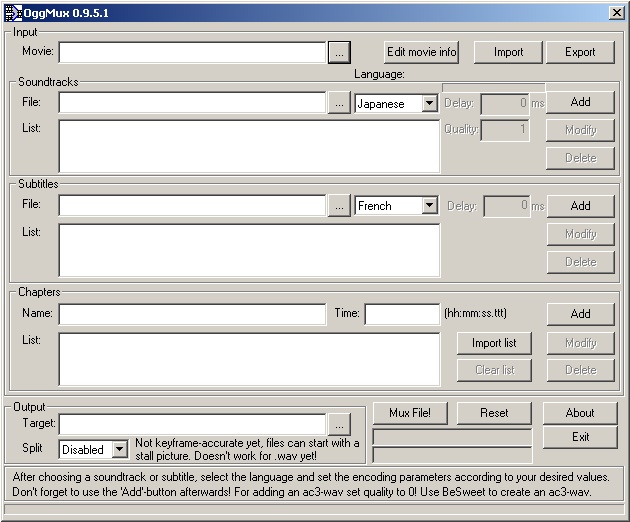Click the Soundtracks Delete button
This screenshot has width=630, height=522.
[580, 158]
